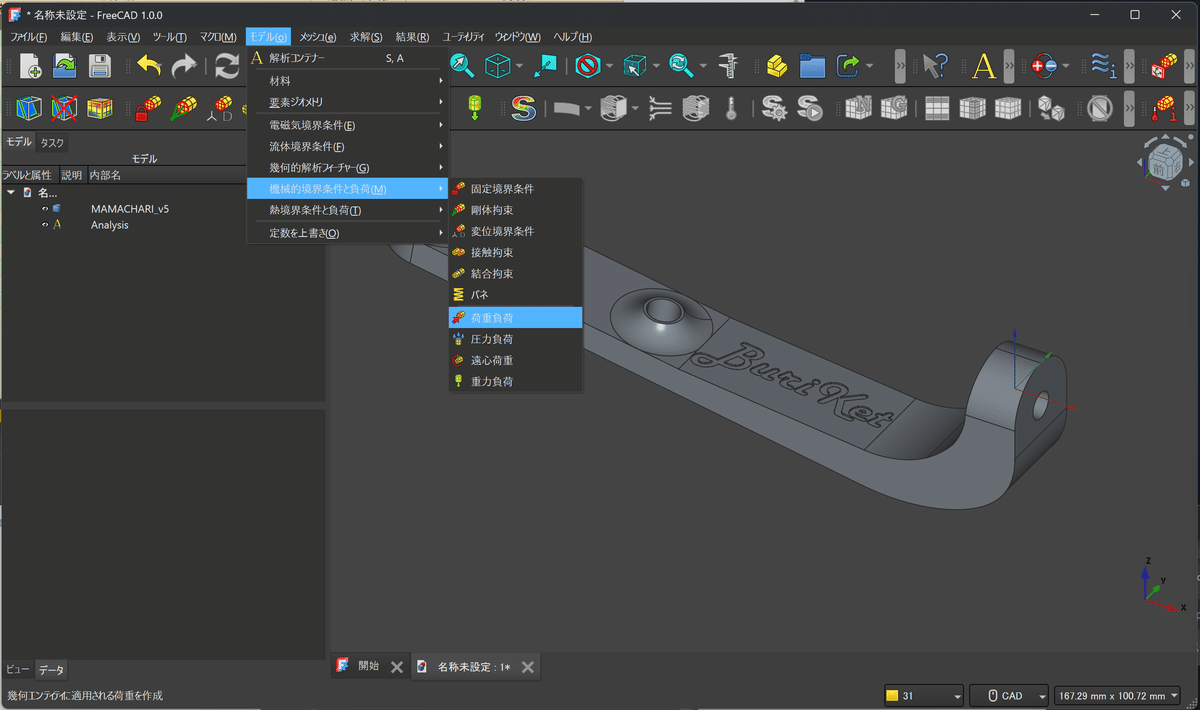This screenshot has height=710, width=1200.
Task: Click the Fit all magnifier icon
Action: pos(462,66)
